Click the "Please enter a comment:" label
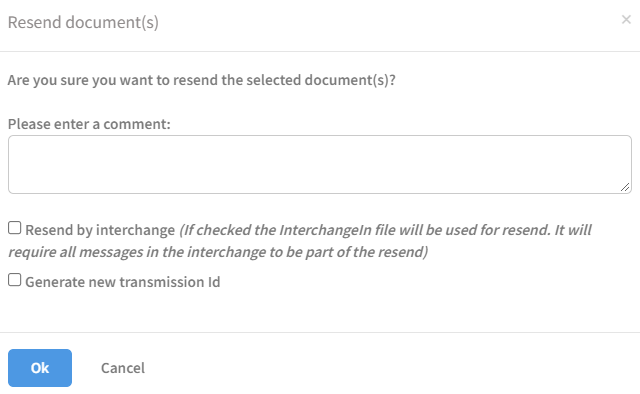Screen dimensions: 640x394 tap(89, 124)
